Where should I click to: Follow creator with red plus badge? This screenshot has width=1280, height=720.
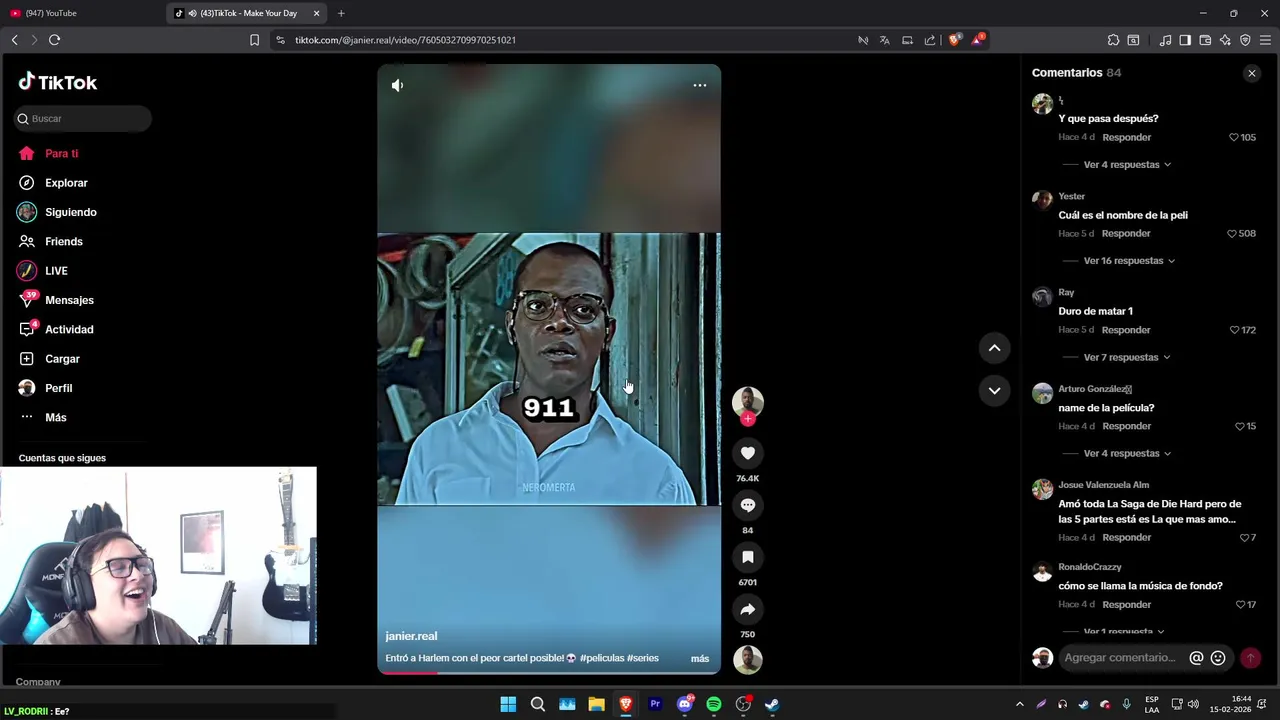(x=748, y=420)
